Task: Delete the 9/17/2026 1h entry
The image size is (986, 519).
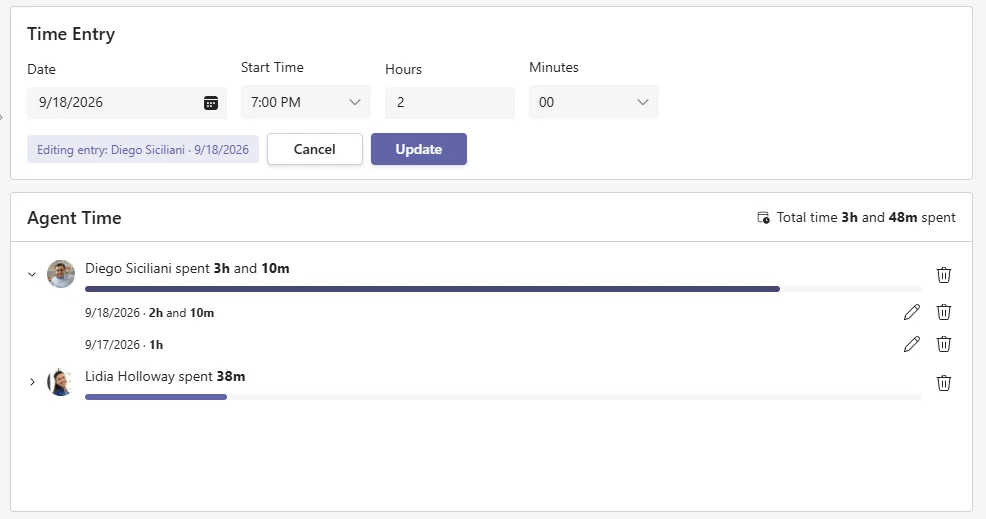Action: [x=943, y=344]
